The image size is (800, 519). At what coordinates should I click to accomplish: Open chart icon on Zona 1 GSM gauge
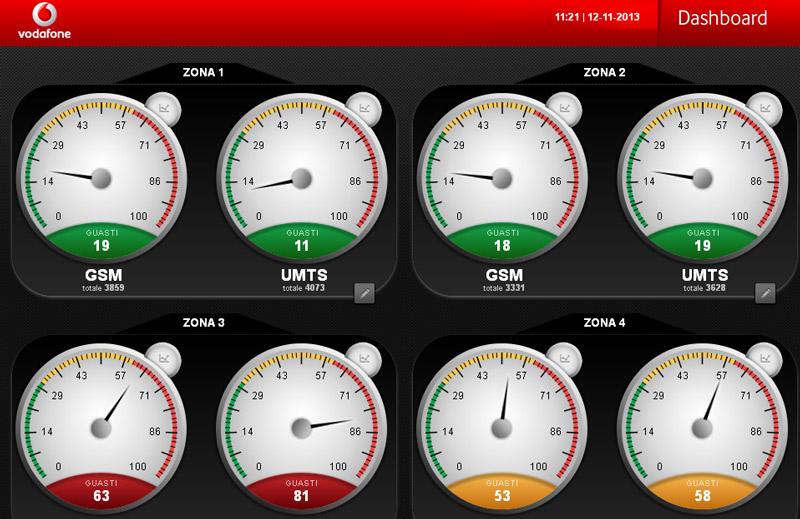tap(163, 109)
